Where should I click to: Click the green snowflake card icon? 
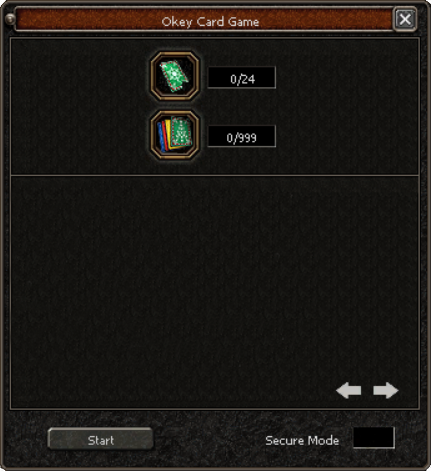click(x=174, y=77)
